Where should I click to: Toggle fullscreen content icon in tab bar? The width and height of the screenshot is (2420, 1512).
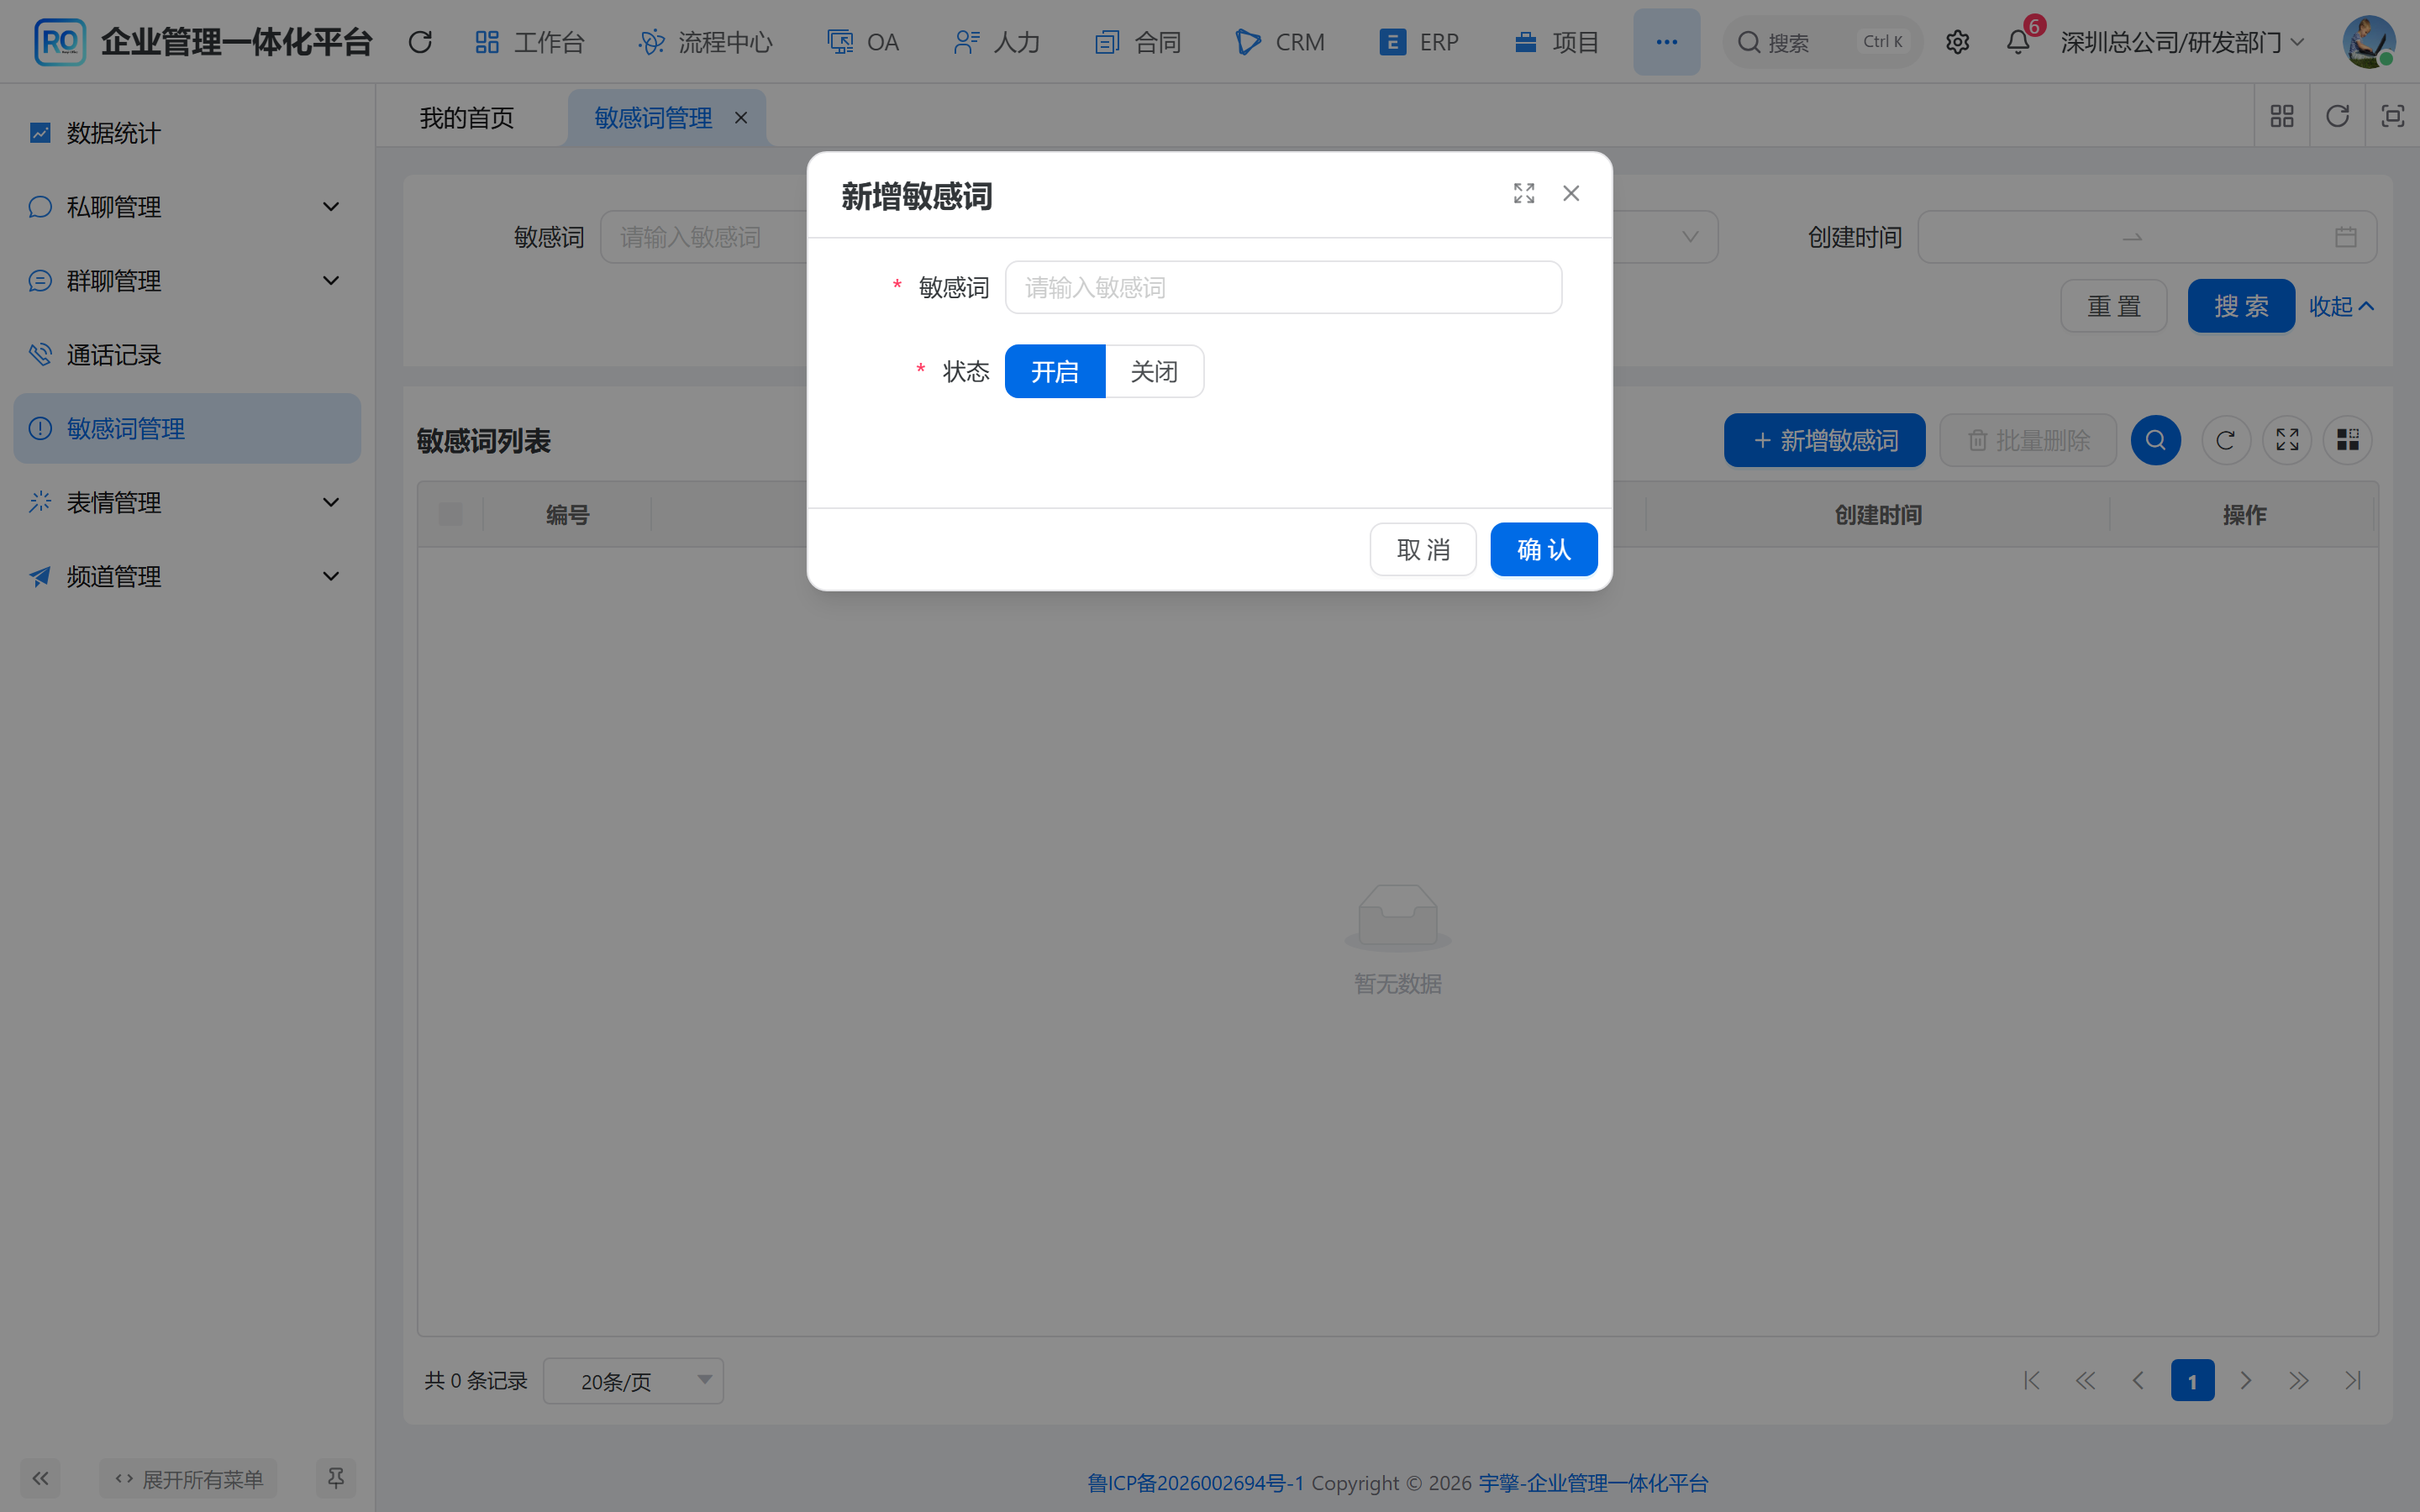pyautogui.click(x=2392, y=116)
